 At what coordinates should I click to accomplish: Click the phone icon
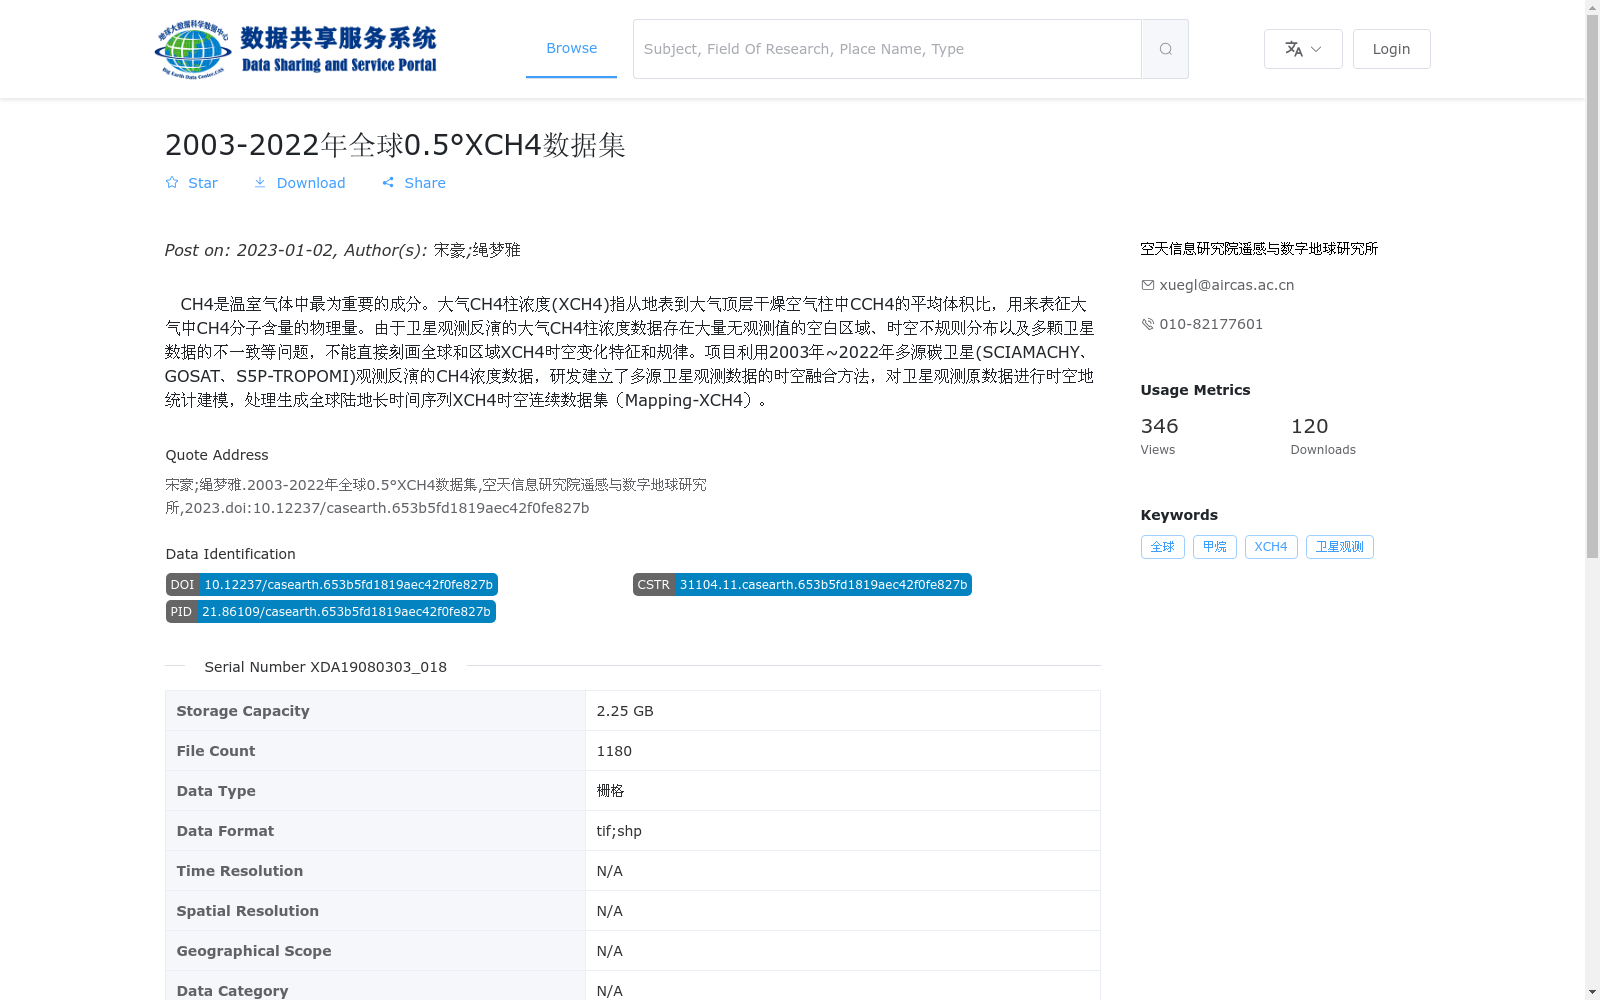[1148, 324]
